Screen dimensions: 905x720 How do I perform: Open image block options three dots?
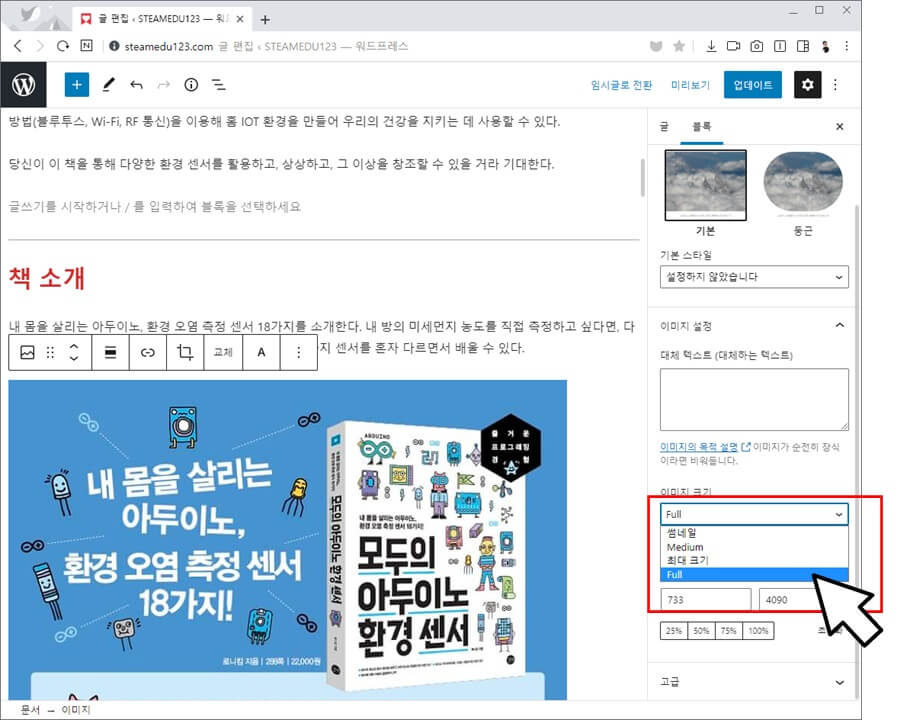click(x=298, y=352)
